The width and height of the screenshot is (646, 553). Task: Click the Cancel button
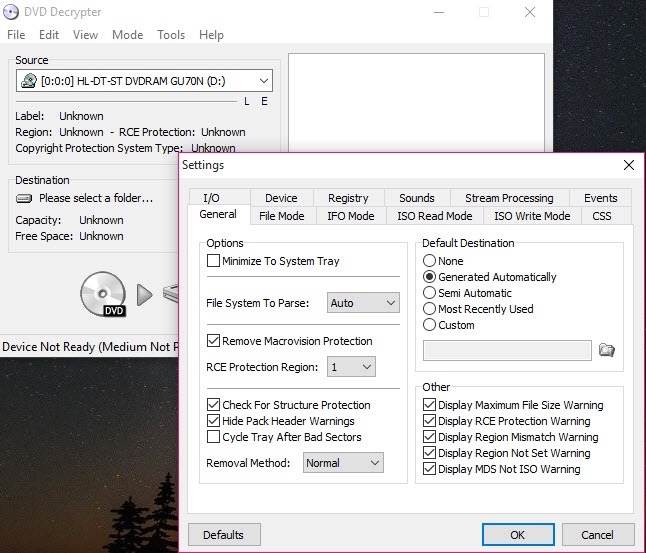pos(597,535)
